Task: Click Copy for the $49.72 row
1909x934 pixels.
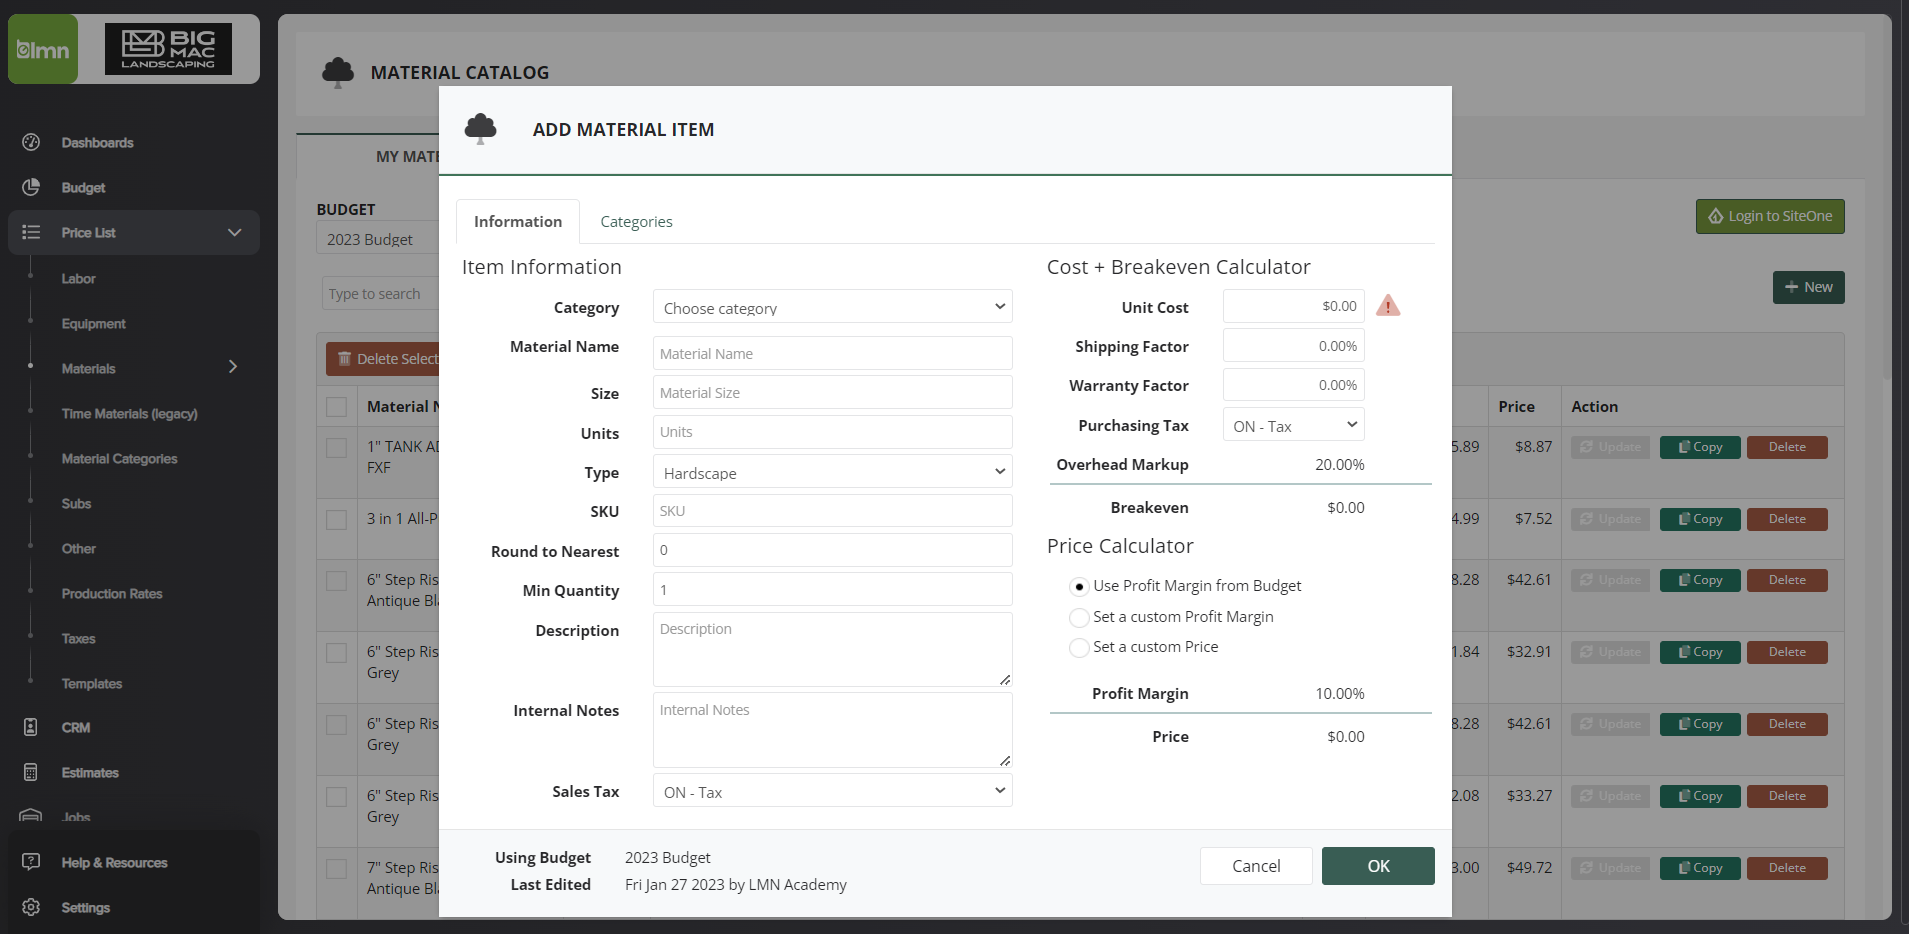Action: pos(1700,868)
